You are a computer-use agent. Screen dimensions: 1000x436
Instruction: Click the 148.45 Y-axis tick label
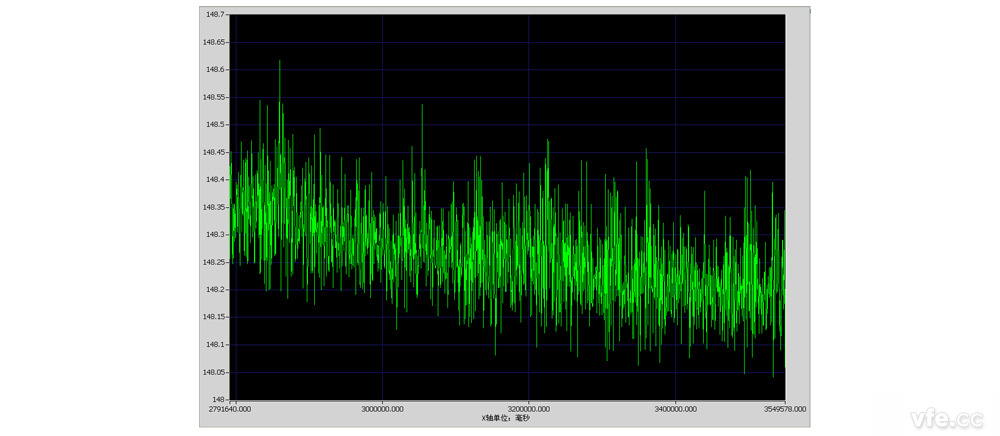[214, 152]
